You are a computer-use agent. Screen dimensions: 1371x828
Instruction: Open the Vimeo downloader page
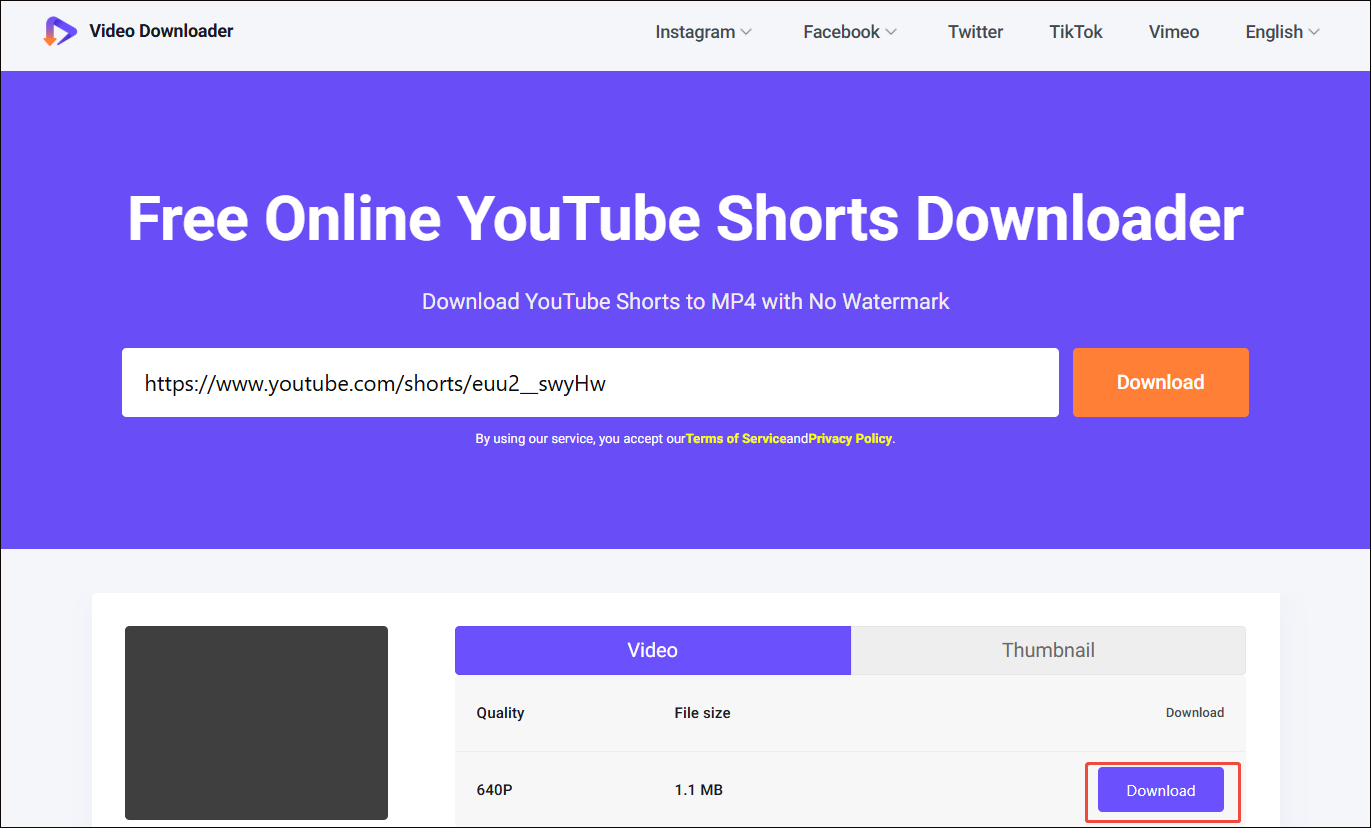pos(1174,32)
